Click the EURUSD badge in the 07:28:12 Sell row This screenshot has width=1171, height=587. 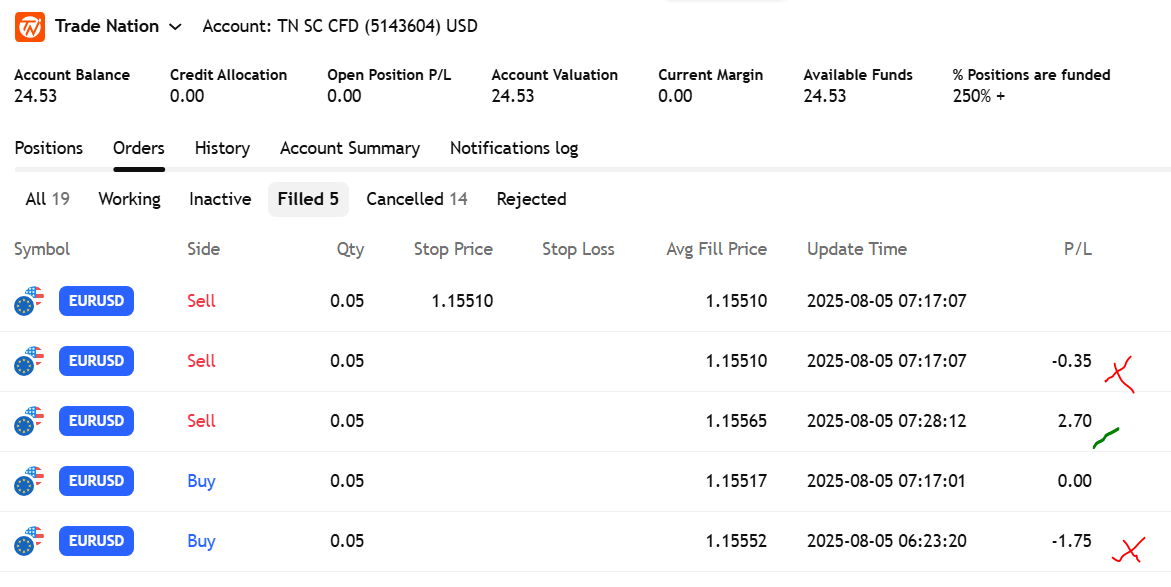tap(96, 421)
